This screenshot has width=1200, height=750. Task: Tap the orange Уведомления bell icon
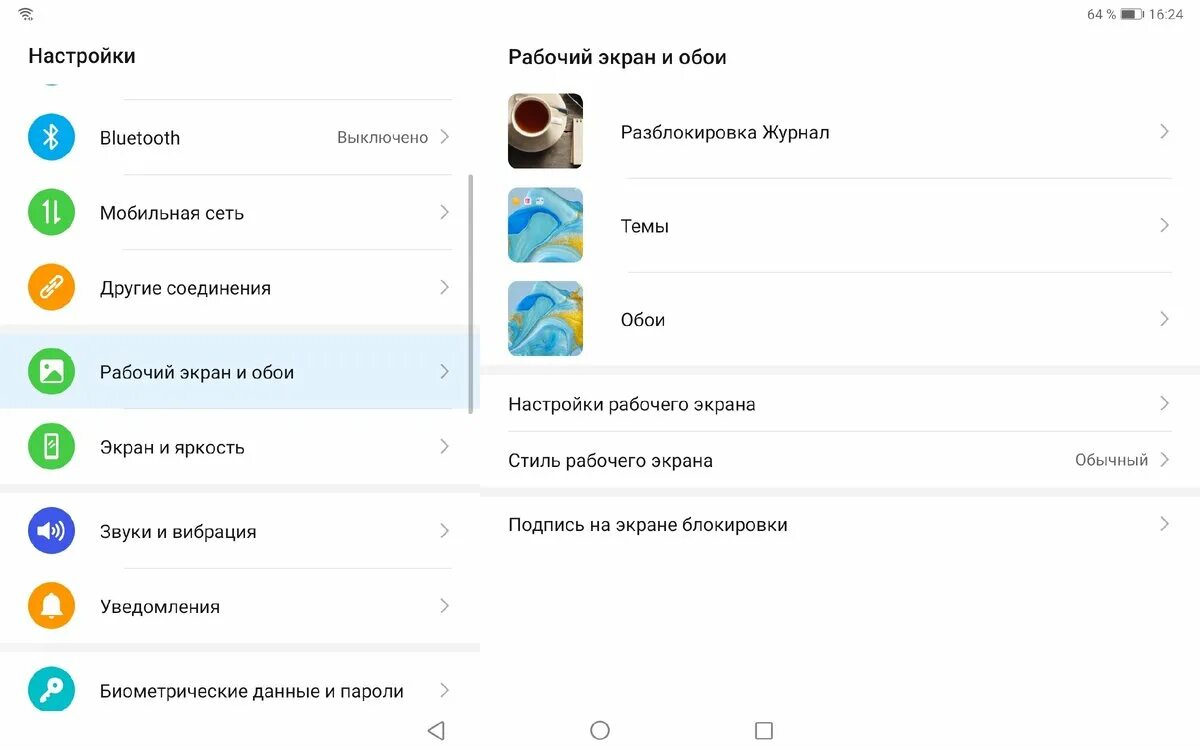coord(51,606)
